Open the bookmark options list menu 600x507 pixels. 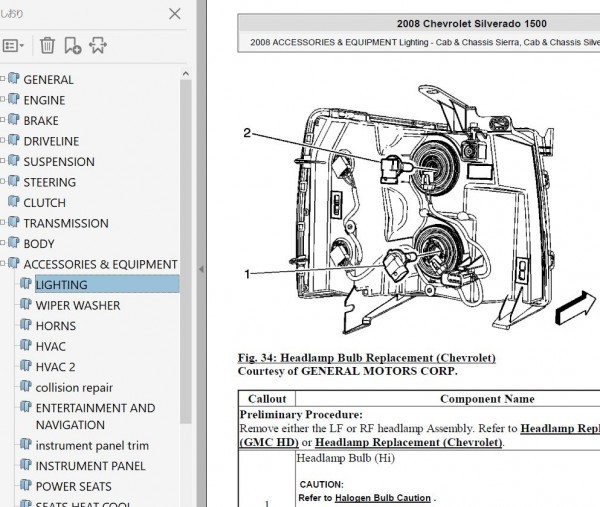click(x=13, y=46)
